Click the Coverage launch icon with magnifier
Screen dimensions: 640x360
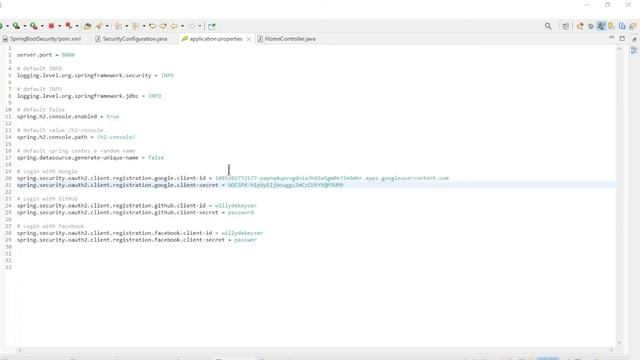click(x=16, y=26)
